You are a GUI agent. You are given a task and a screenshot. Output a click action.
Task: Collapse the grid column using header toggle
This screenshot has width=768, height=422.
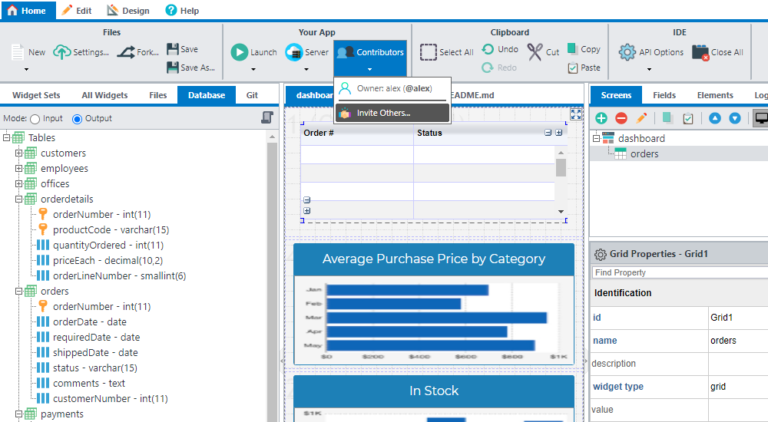click(547, 132)
